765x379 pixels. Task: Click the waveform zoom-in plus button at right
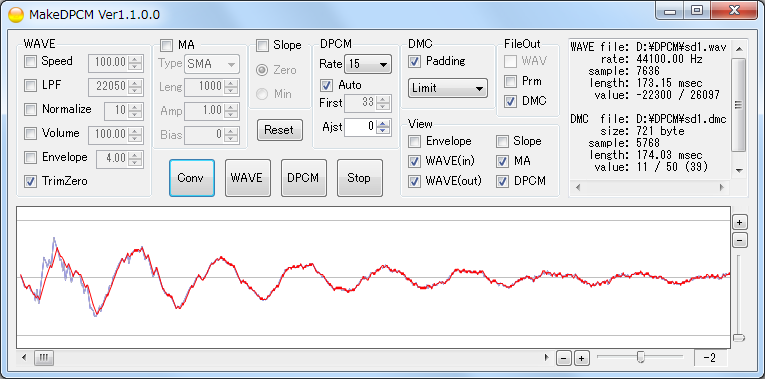740,222
